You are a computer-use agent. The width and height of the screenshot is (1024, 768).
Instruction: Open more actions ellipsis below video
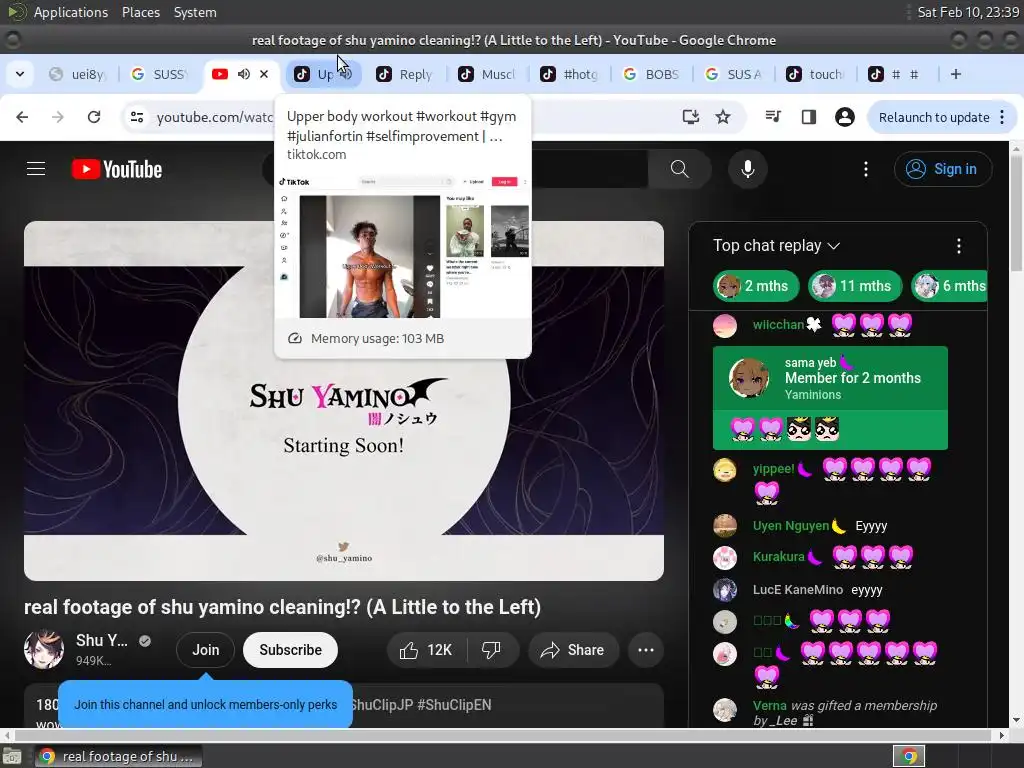(x=646, y=650)
